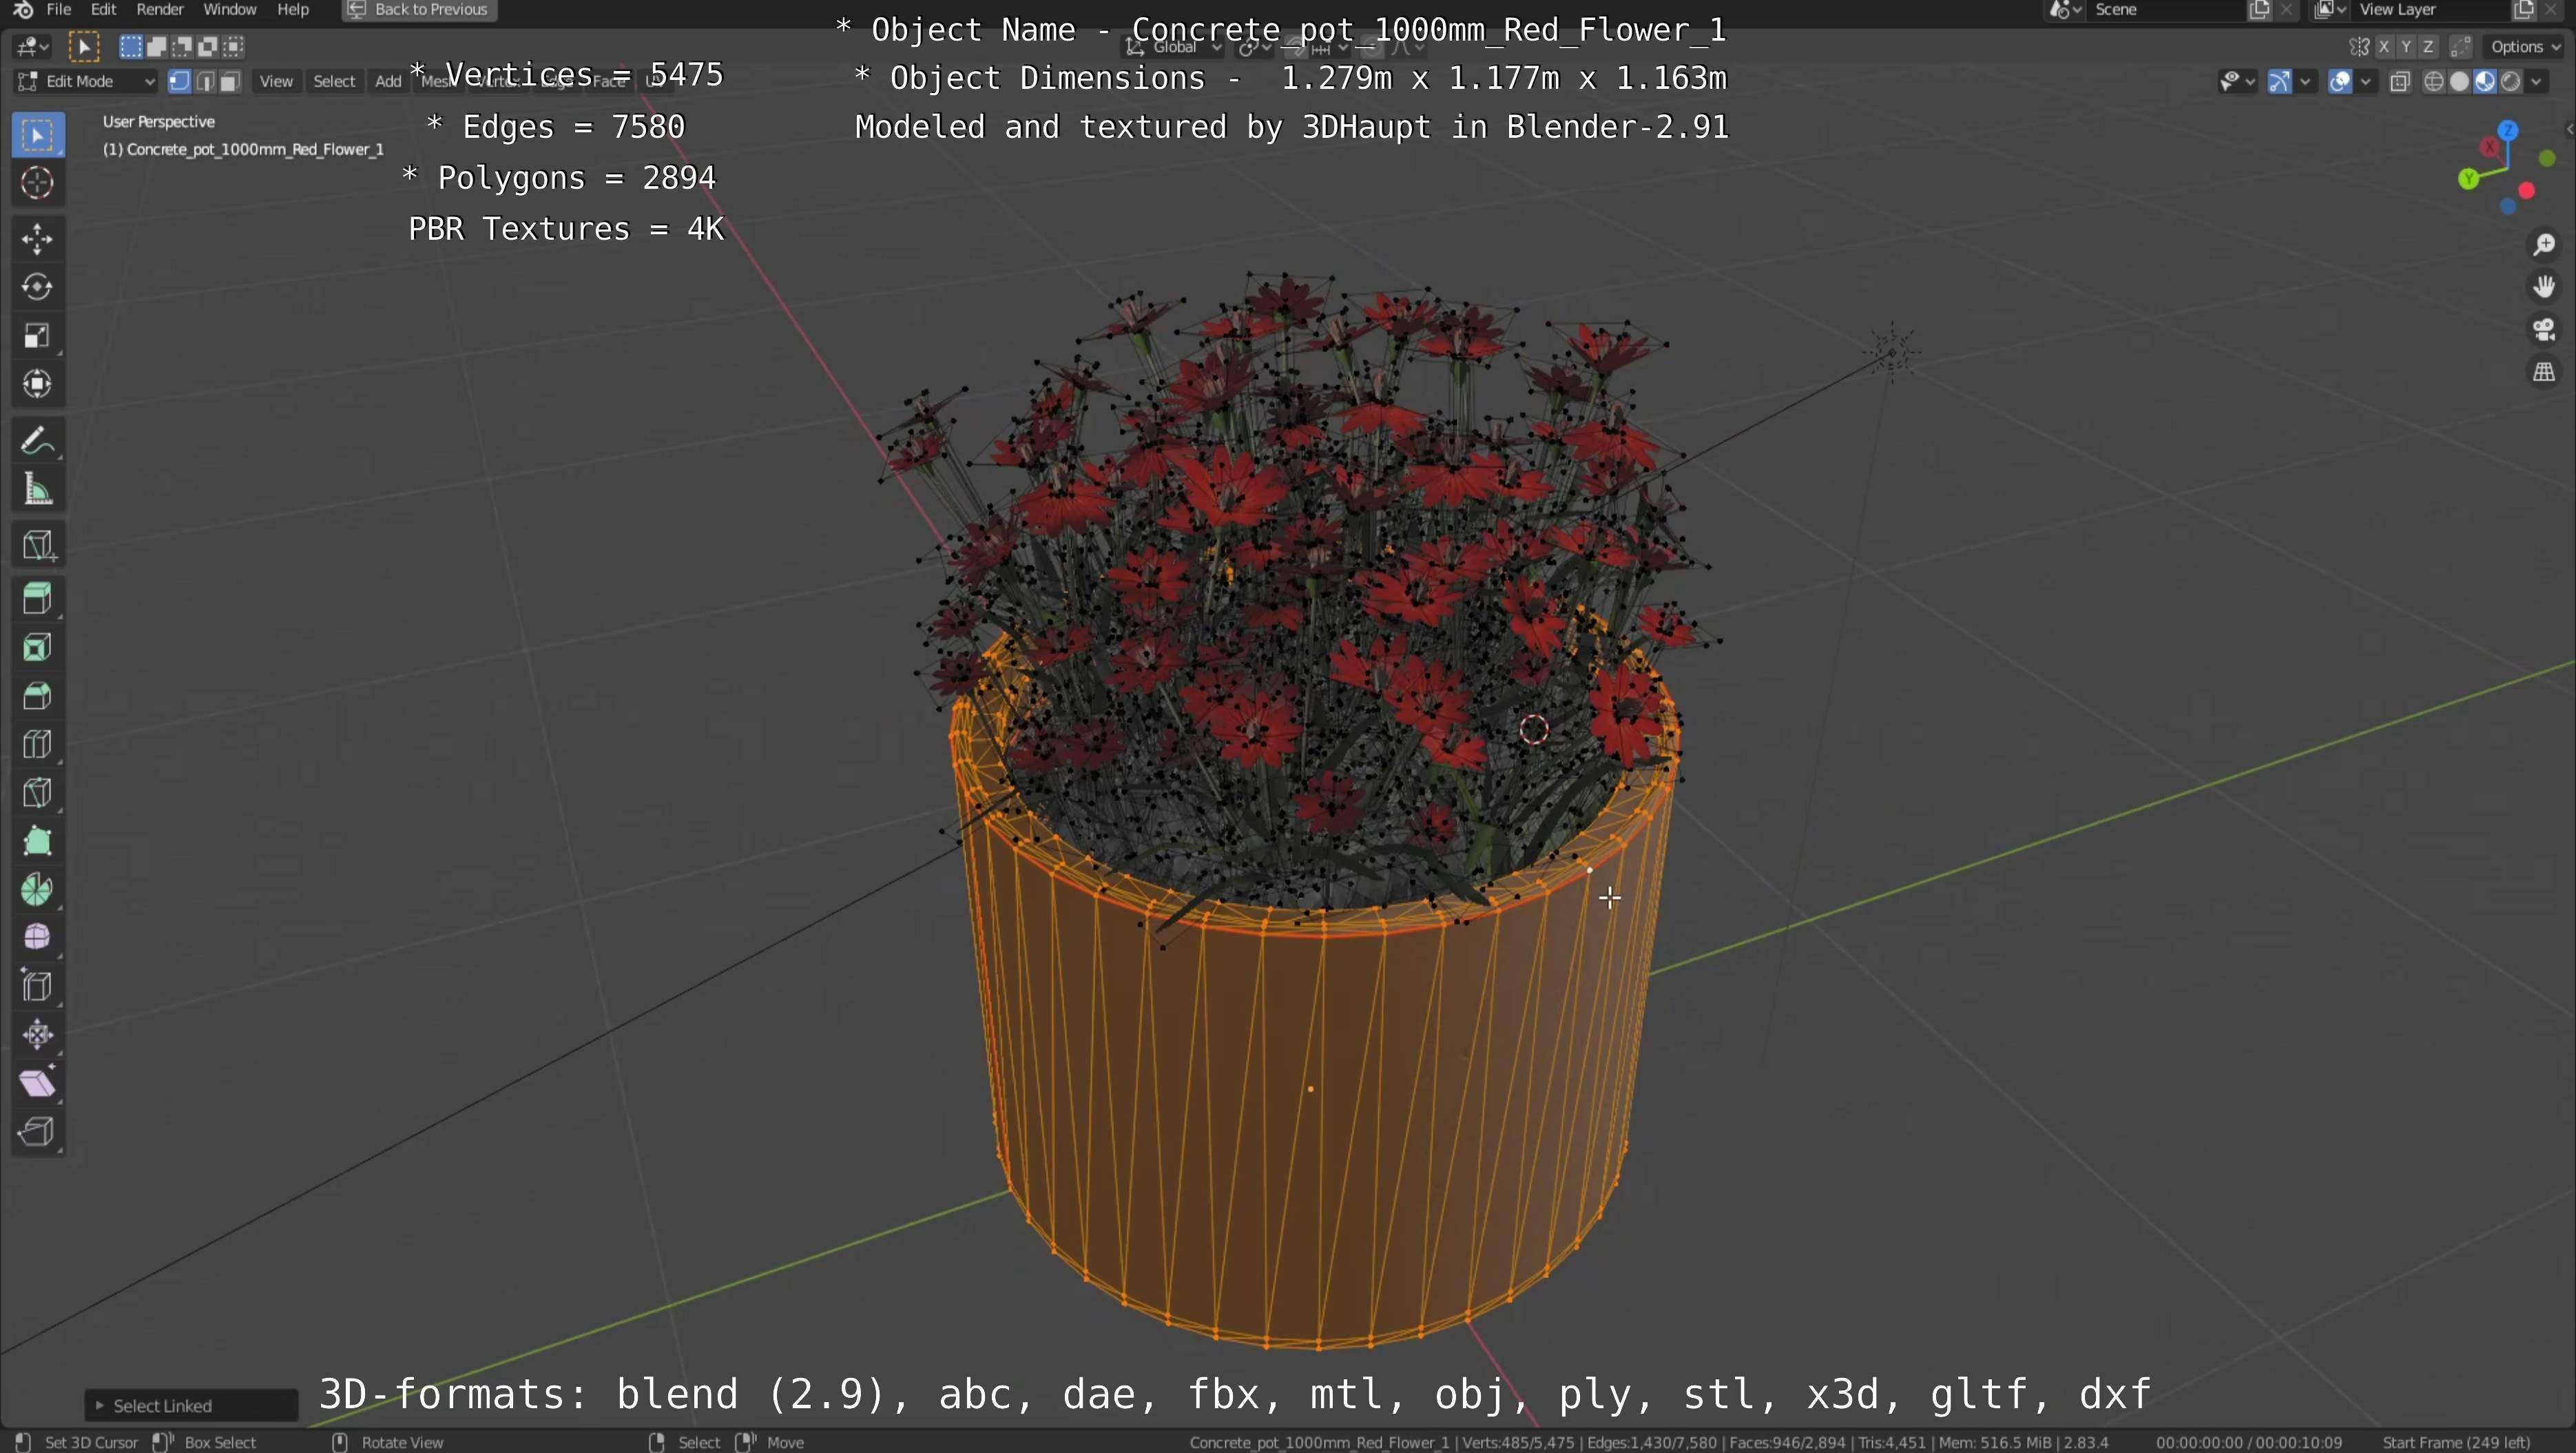Open the viewport Select menu
2576x1453 pixels.
pyautogui.click(x=334, y=81)
